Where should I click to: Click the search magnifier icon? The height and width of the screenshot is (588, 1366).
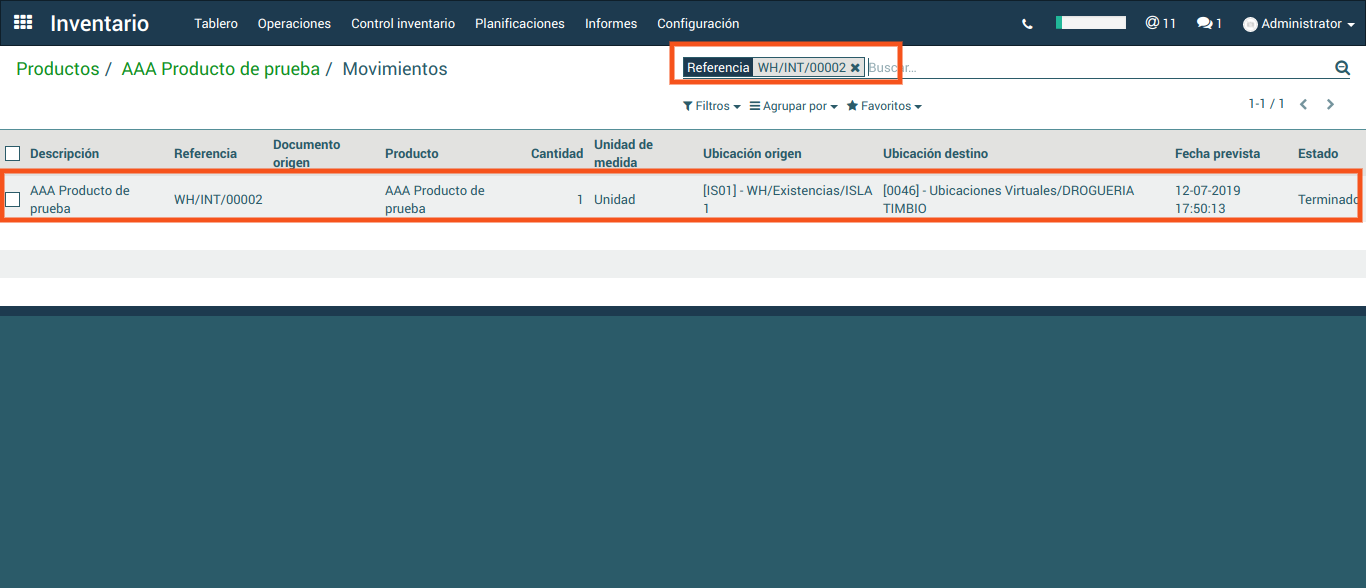click(1342, 68)
